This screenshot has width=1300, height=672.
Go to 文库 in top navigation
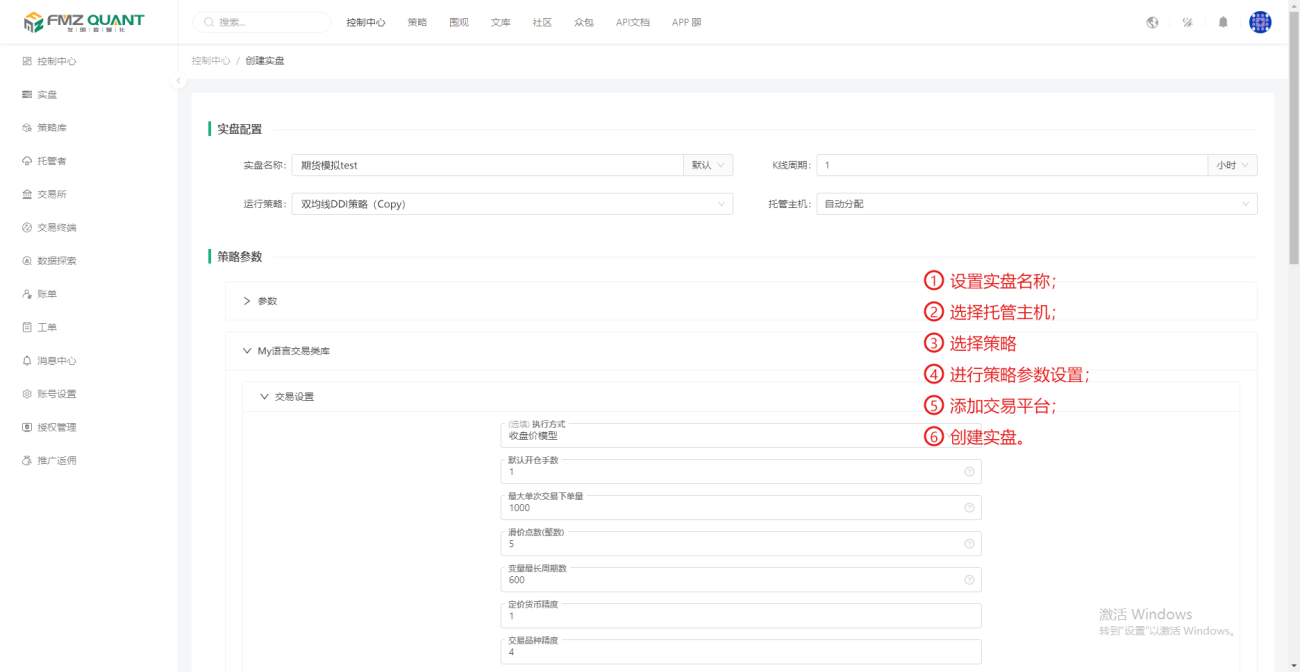tap(500, 22)
